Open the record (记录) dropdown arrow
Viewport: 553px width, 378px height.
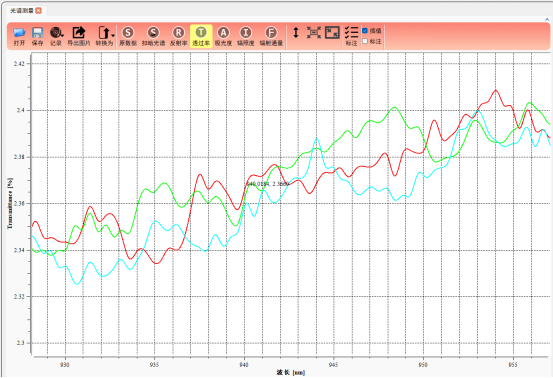62,35
